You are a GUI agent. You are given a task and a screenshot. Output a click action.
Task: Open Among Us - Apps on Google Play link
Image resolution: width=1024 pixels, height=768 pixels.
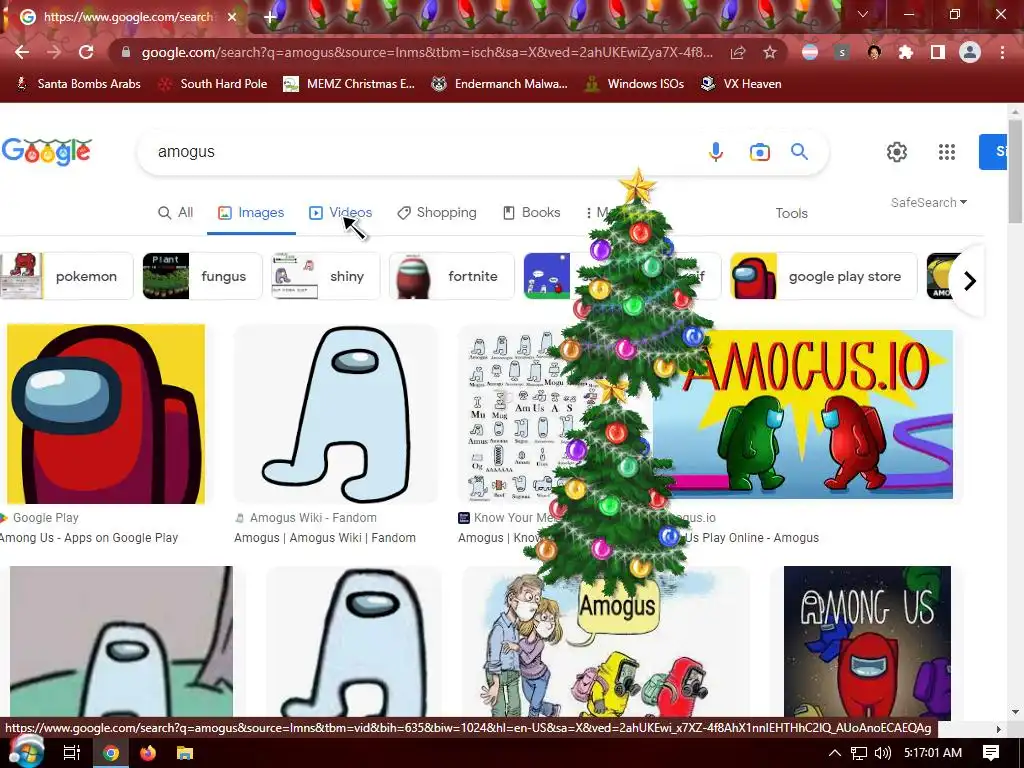tap(89, 537)
